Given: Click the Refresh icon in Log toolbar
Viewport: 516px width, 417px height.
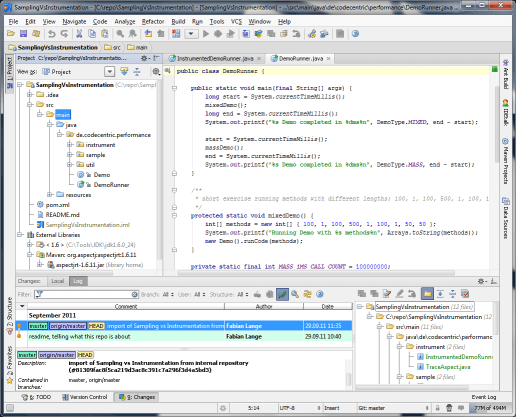Looking at the screenshot, I should pos(307,294).
